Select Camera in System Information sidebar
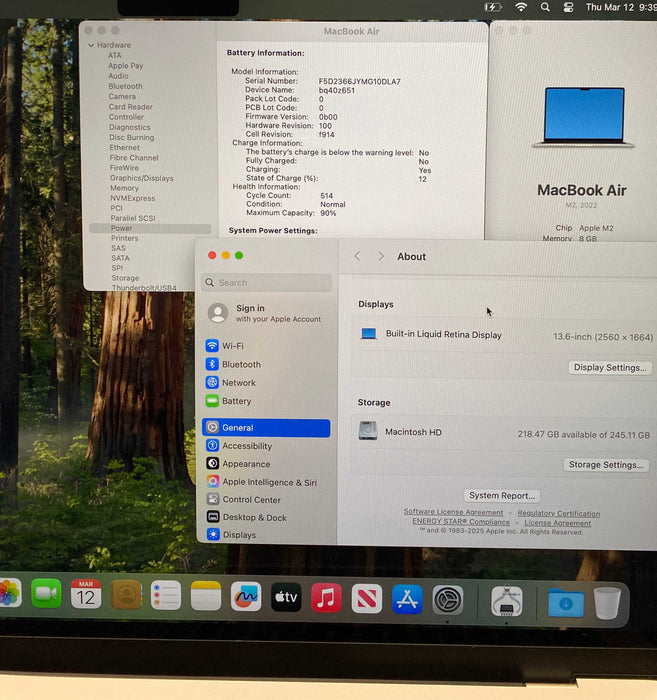This screenshot has height=700, width=657. point(122,96)
